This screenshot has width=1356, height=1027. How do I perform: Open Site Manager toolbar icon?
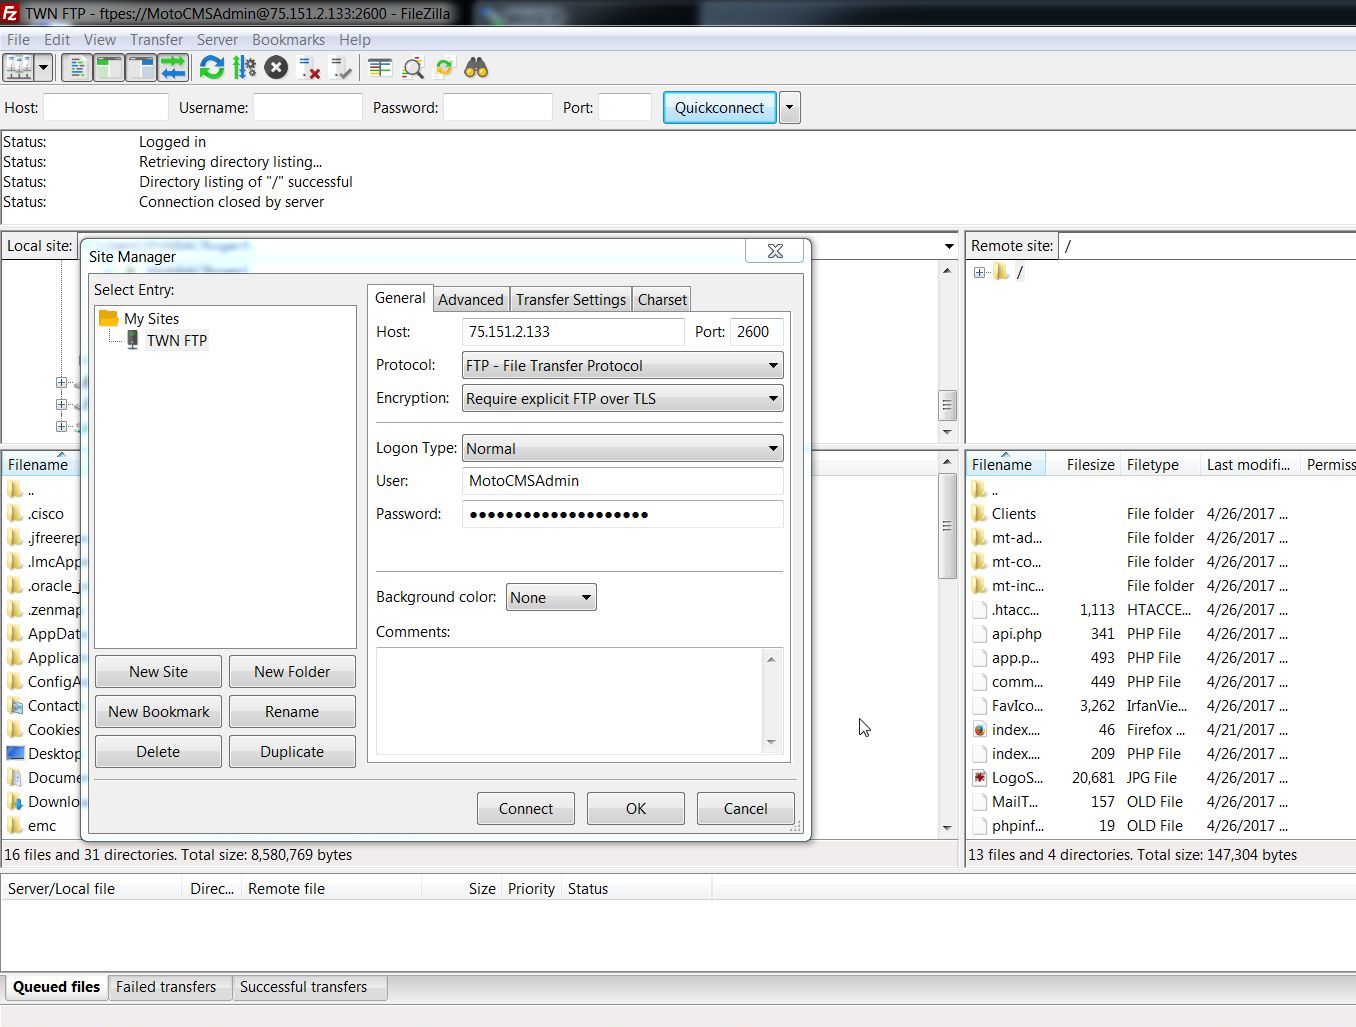point(19,68)
